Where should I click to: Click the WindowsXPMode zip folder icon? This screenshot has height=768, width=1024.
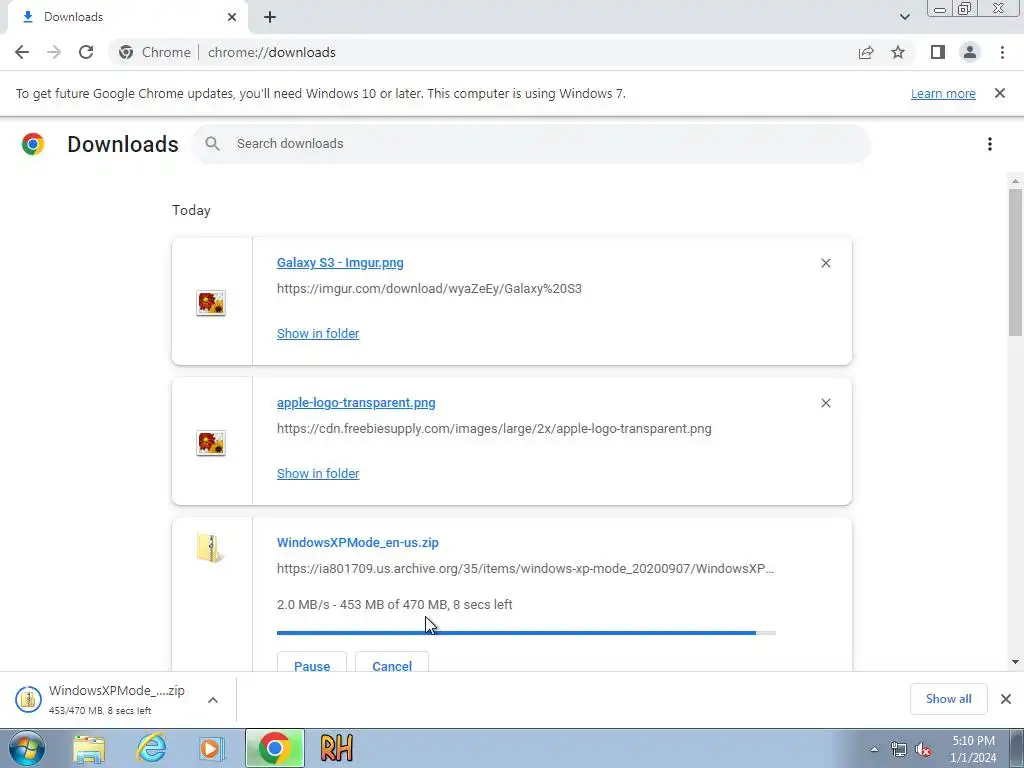[x=210, y=547]
